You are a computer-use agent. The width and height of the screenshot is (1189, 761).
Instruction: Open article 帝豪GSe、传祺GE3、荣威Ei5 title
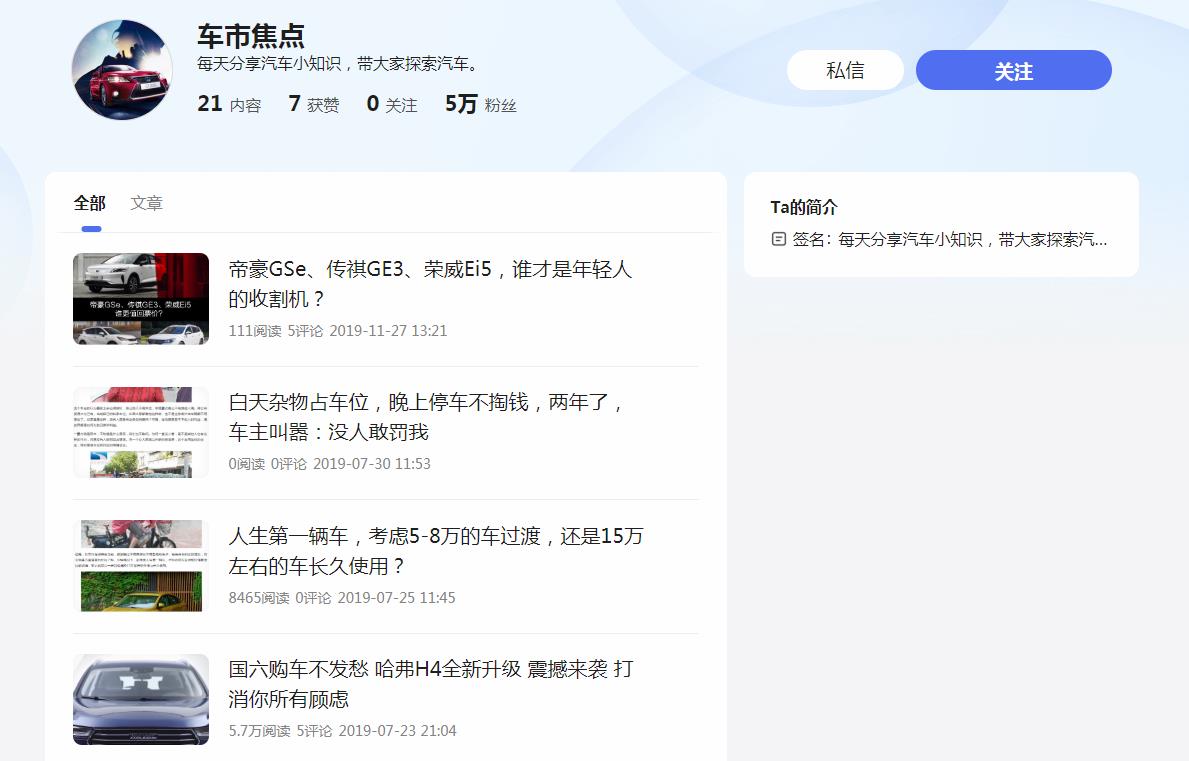coord(430,283)
